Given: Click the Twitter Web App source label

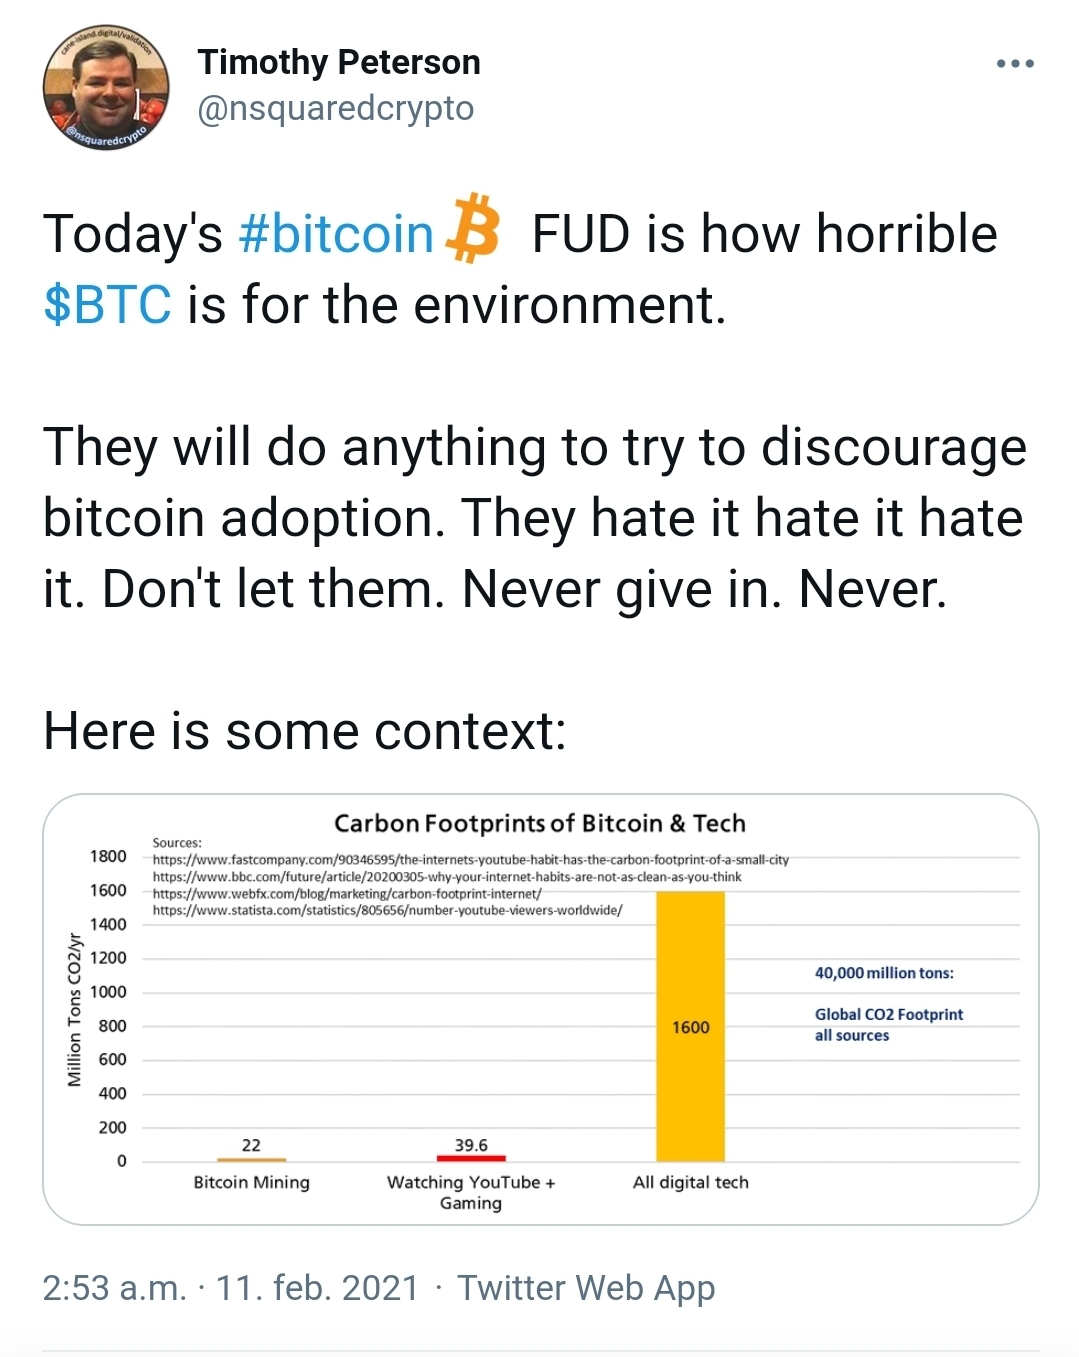Looking at the screenshot, I should coord(586,1288).
